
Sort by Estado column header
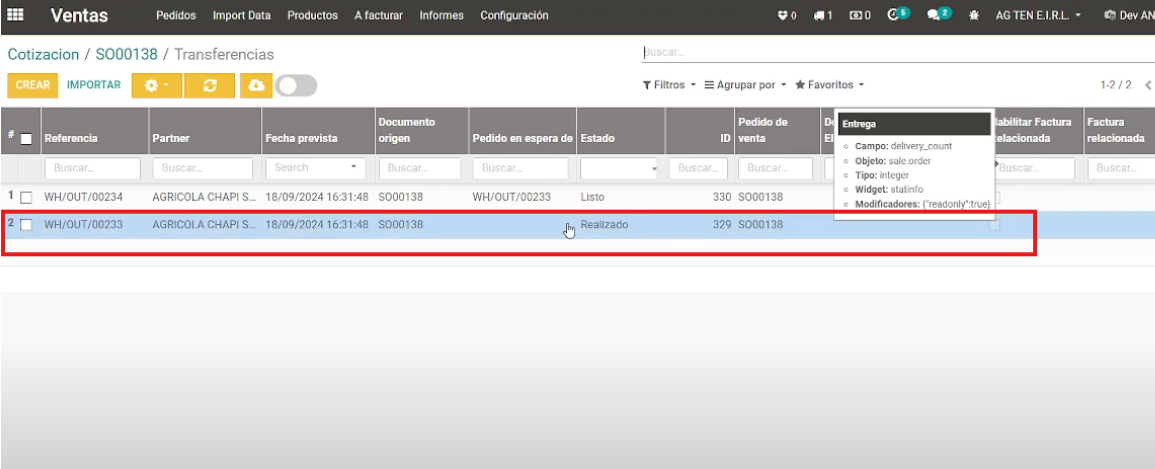[x=597, y=138]
